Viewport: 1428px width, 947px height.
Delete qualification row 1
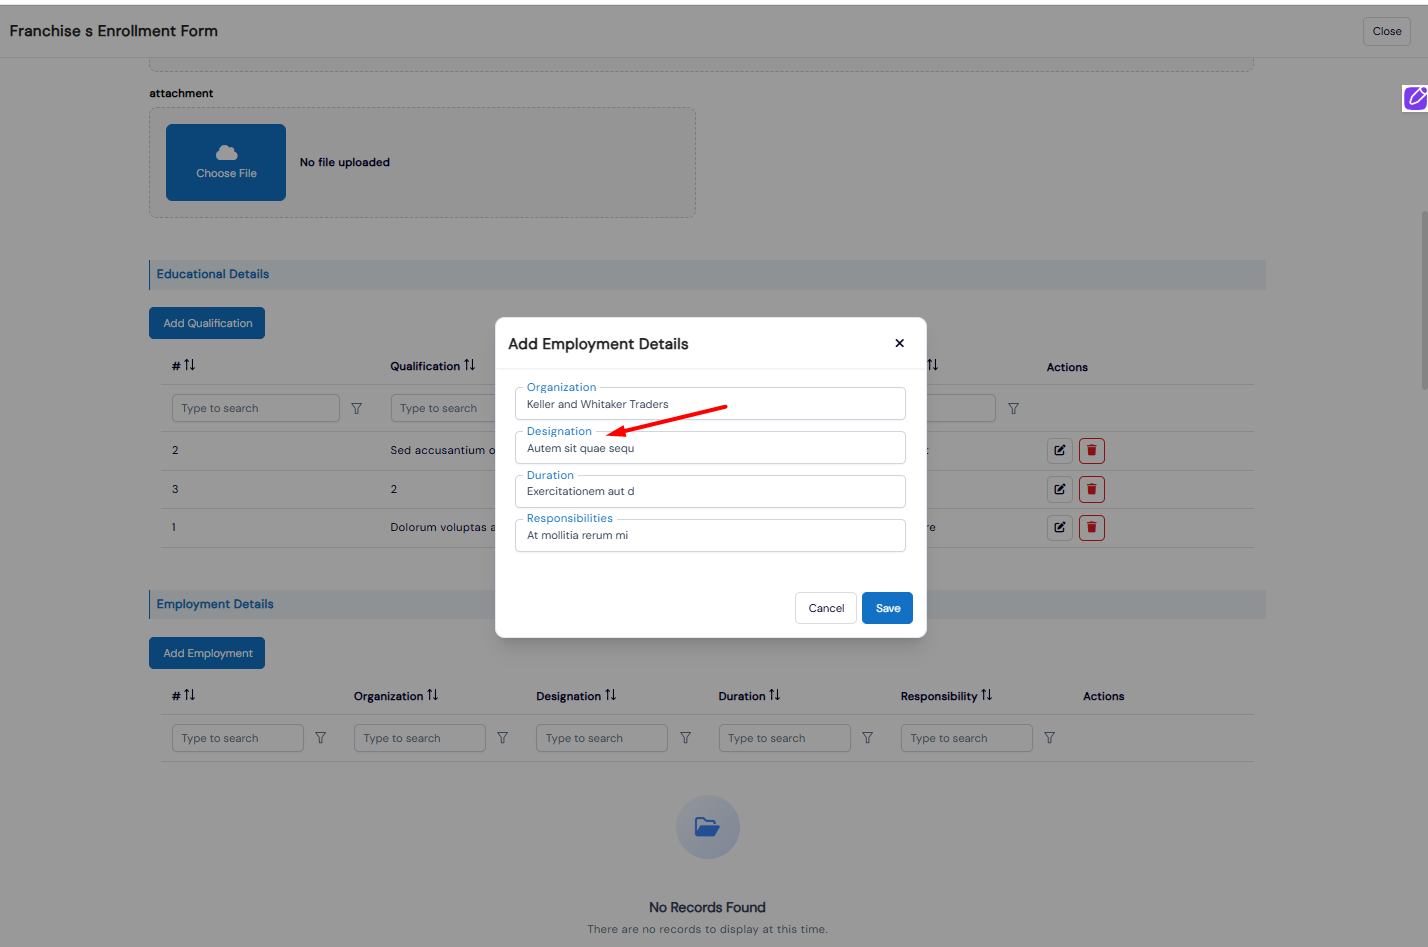click(1092, 527)
